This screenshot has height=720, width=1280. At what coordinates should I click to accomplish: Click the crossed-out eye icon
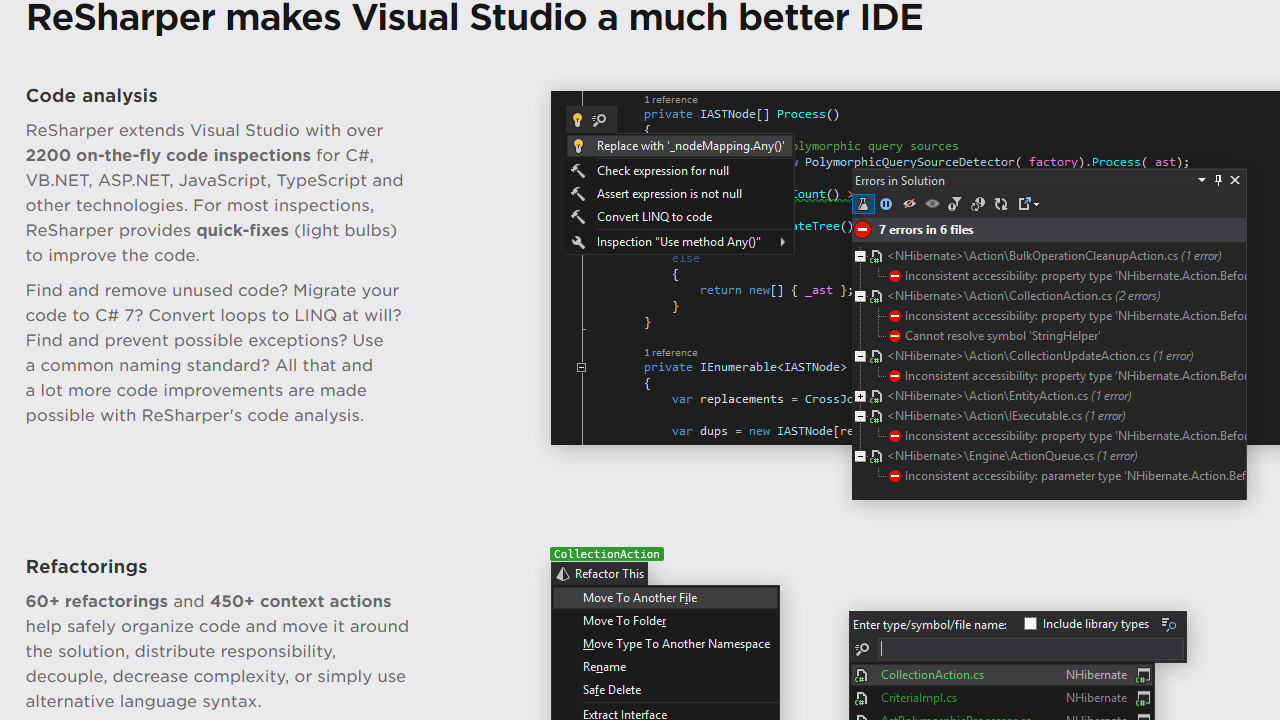(x=909, y=204)
